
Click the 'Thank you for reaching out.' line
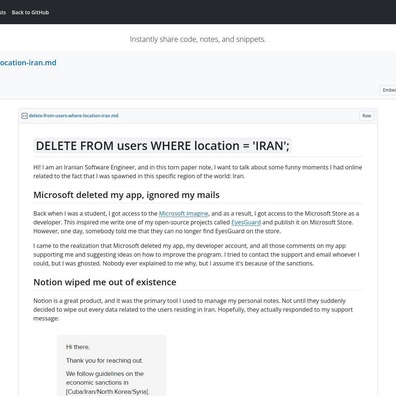click(105, 361)
